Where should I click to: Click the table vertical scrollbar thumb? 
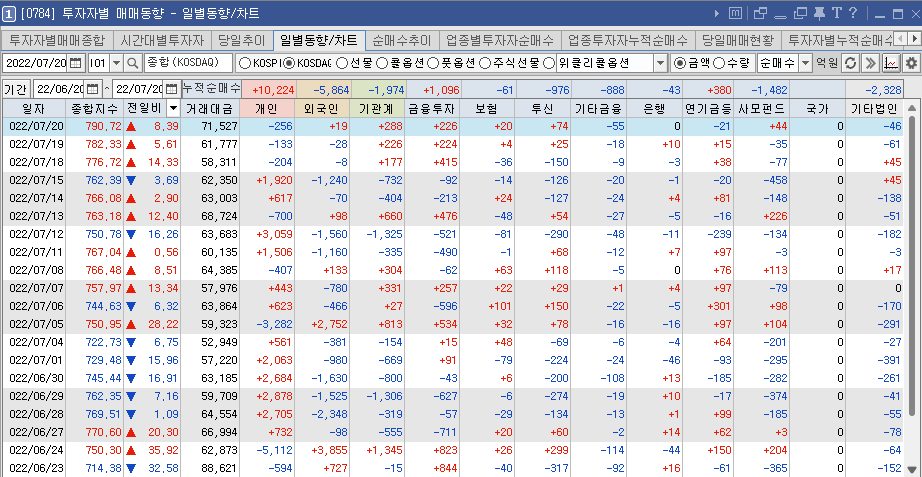[911, 265]
